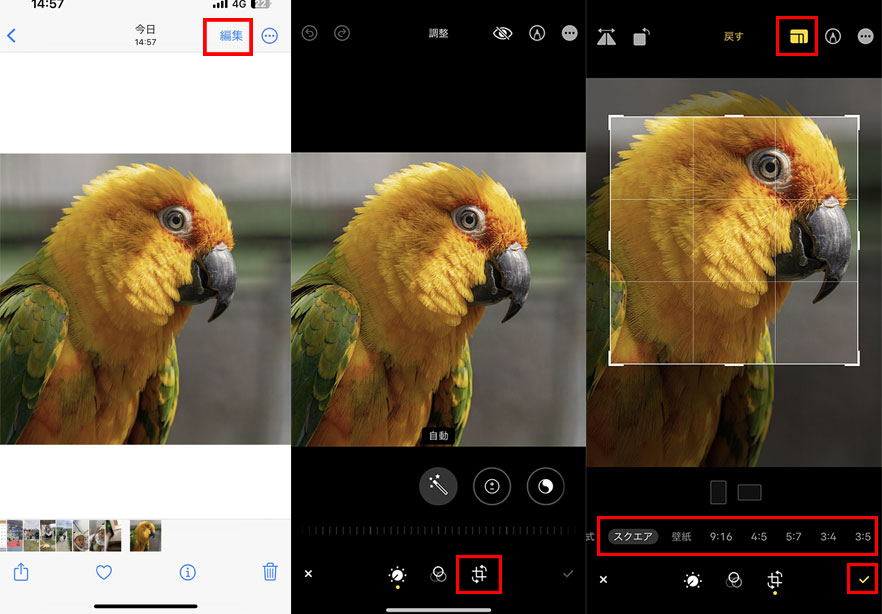Open photo info with the circled i icon
Screen dimensions: 882x614
pos(186,572)
